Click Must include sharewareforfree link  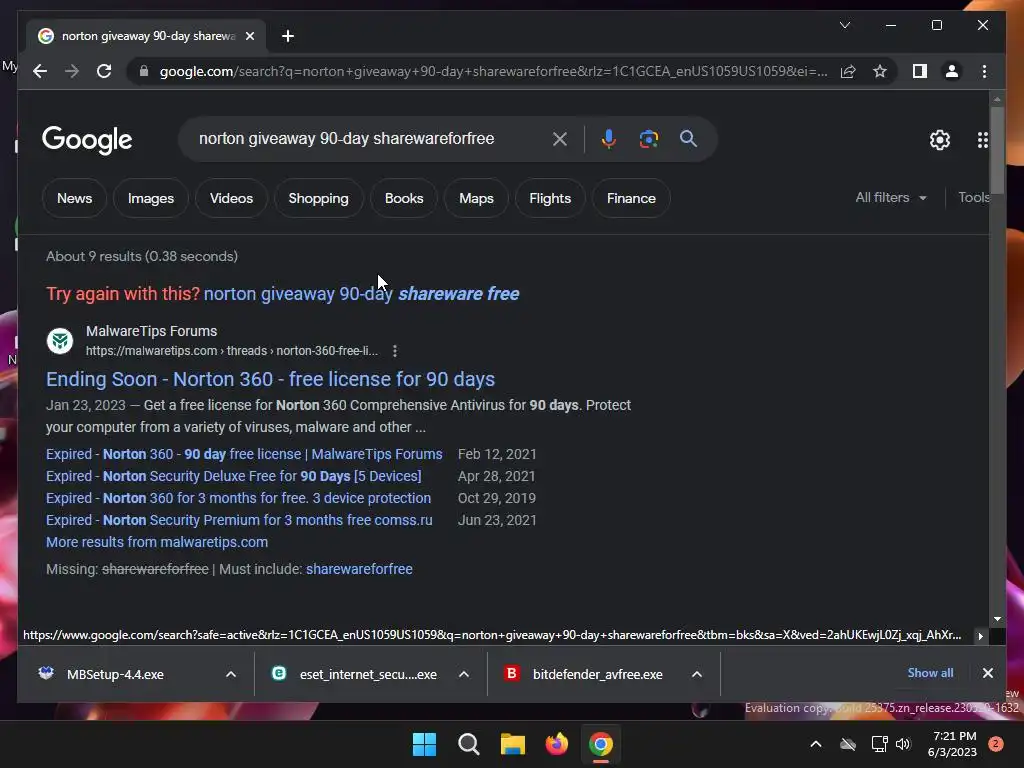359,569
